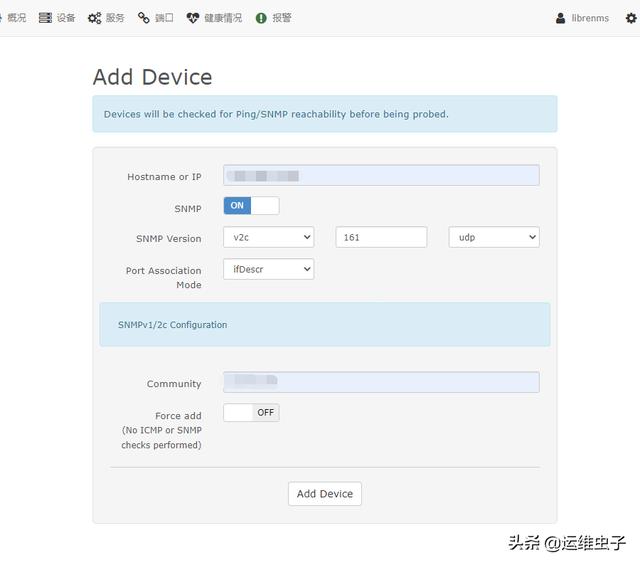Click the 'SNMP Version' label
Image resolution: width=640 pixels, height=565 pixels.
[x=169, y=238]
